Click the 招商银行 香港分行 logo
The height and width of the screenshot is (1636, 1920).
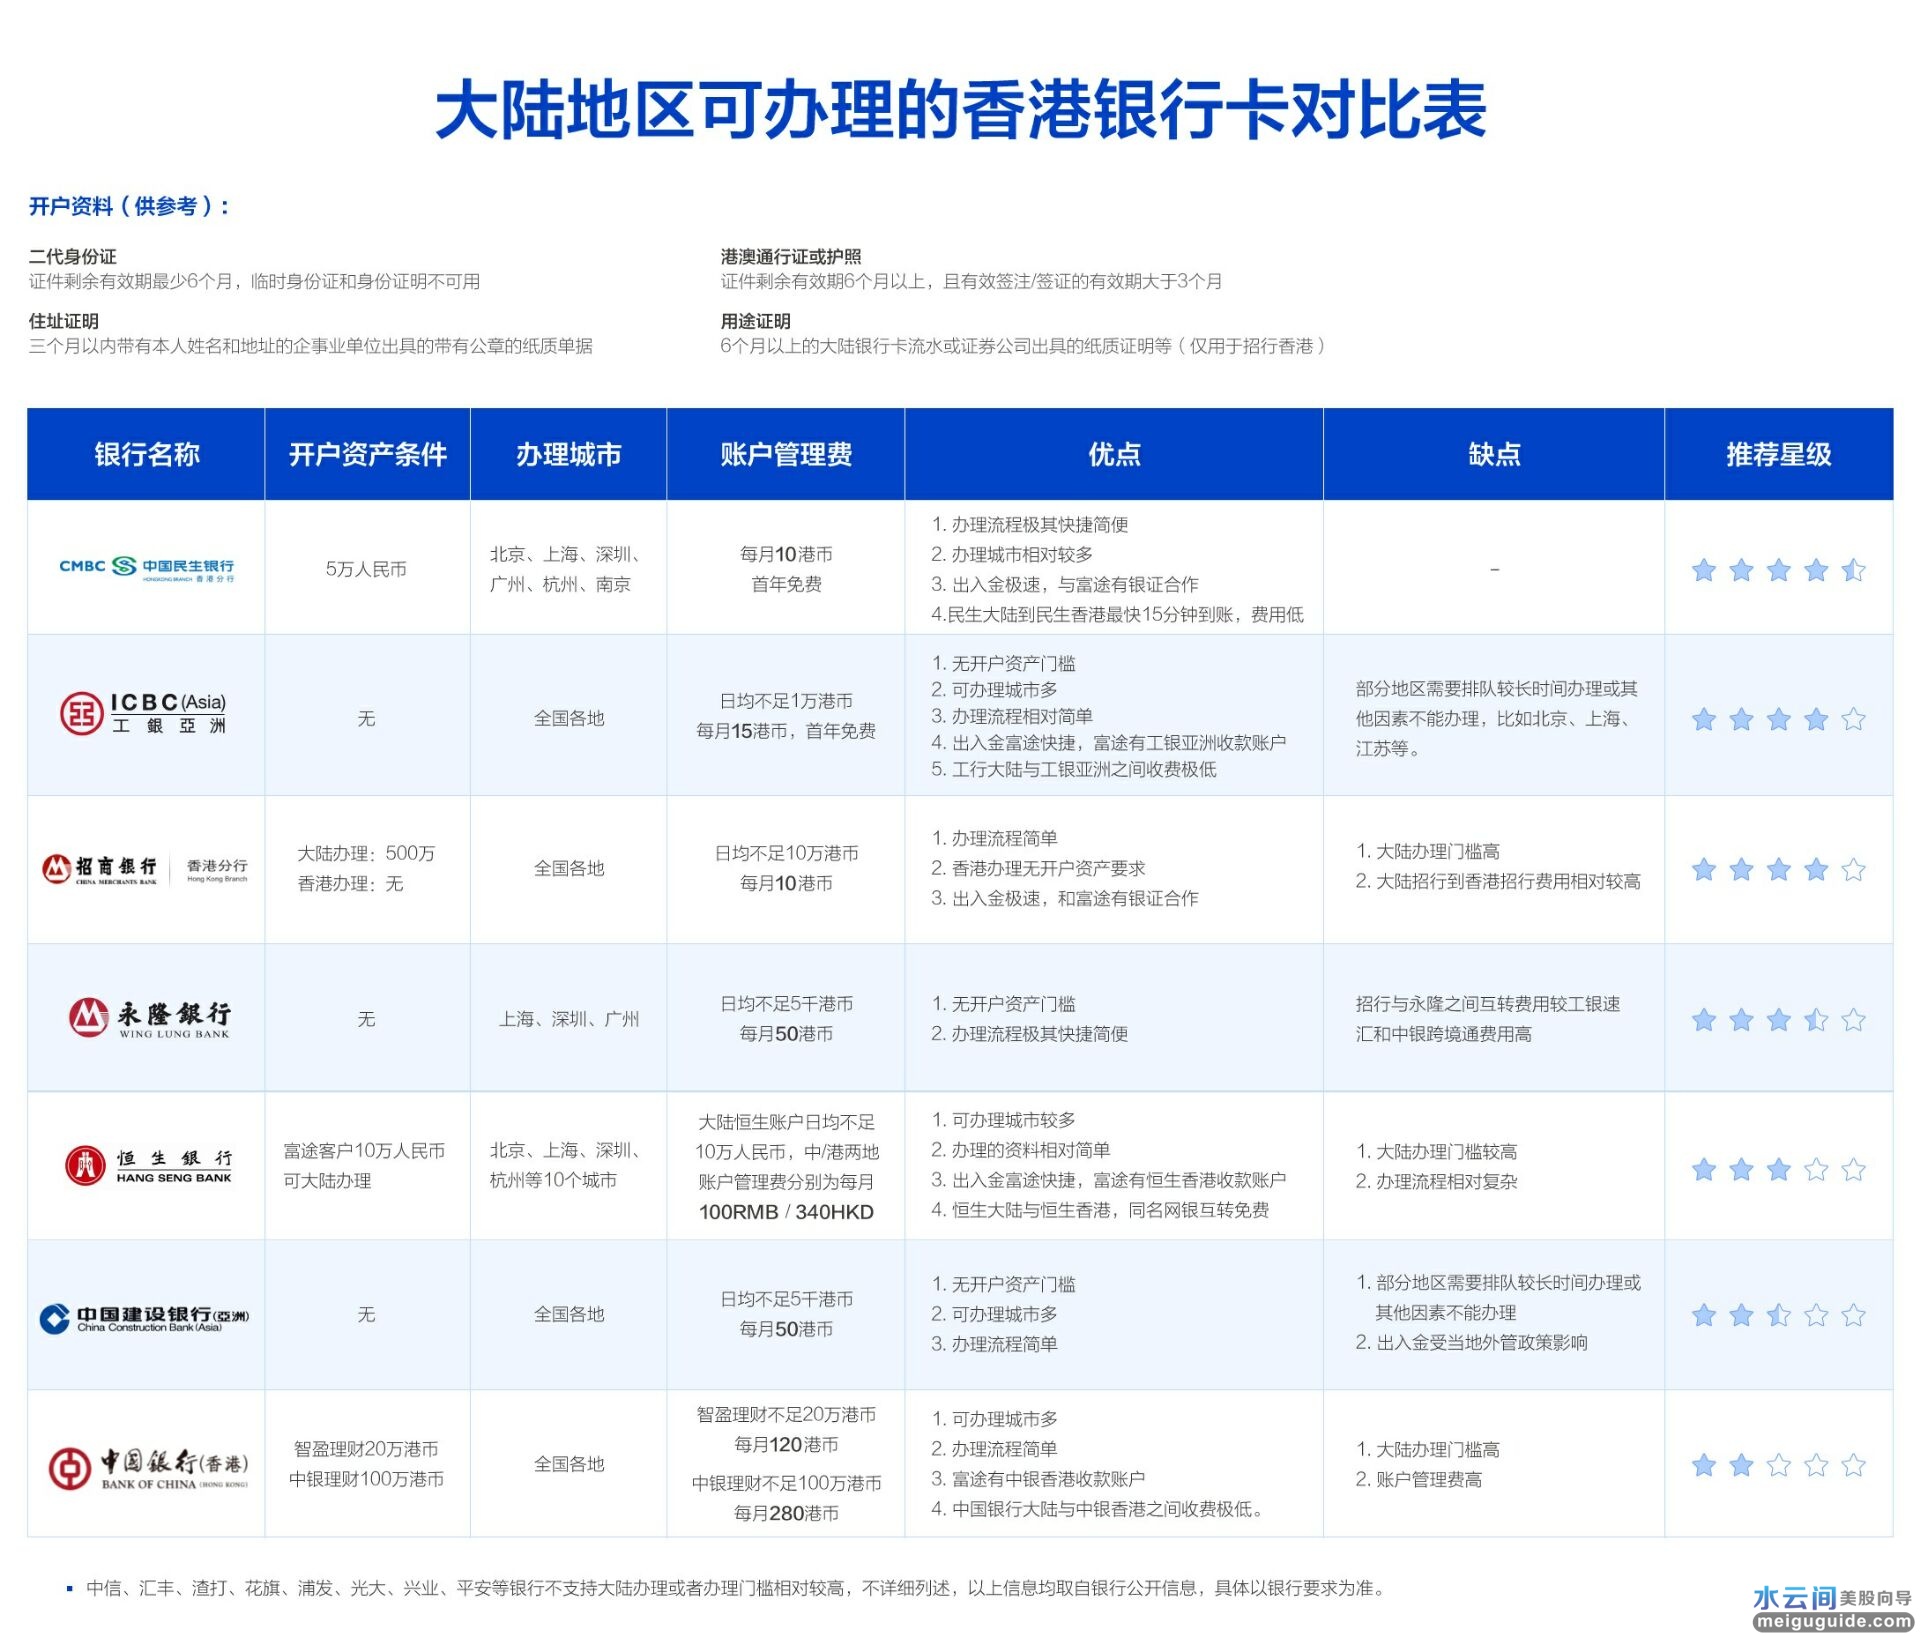click(145, 869)
